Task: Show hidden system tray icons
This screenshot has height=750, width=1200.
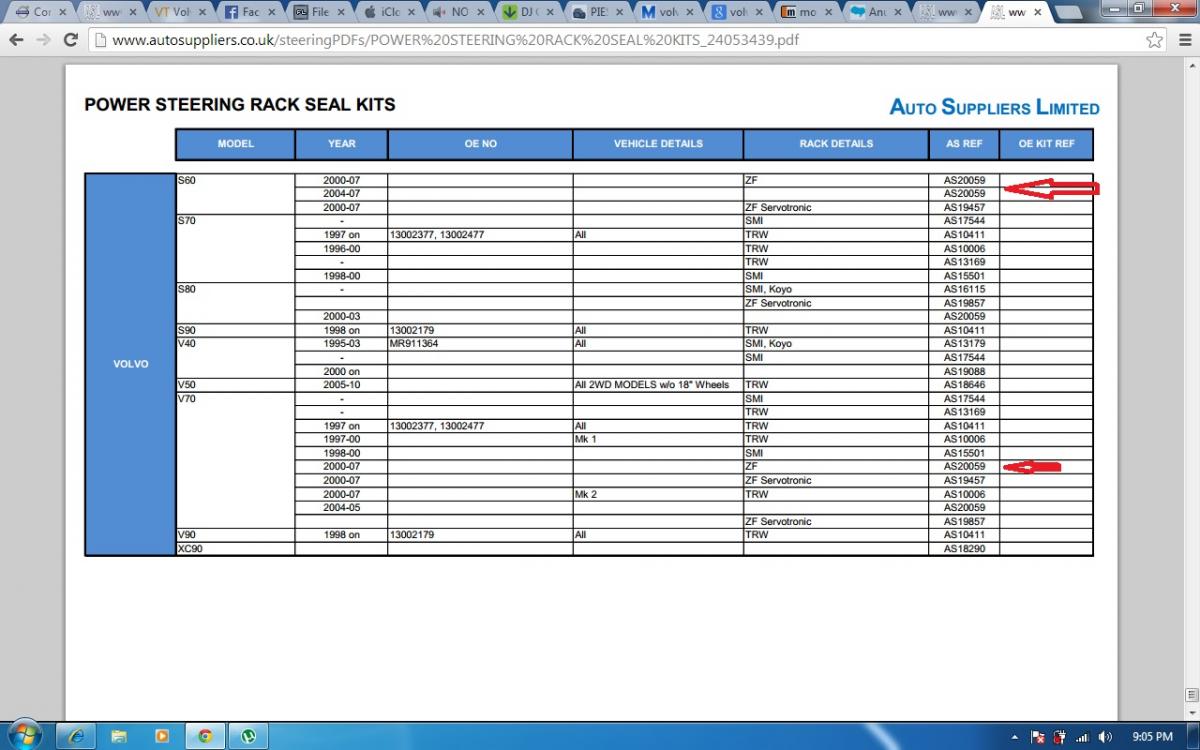Action: click(x=1016, y=737)
